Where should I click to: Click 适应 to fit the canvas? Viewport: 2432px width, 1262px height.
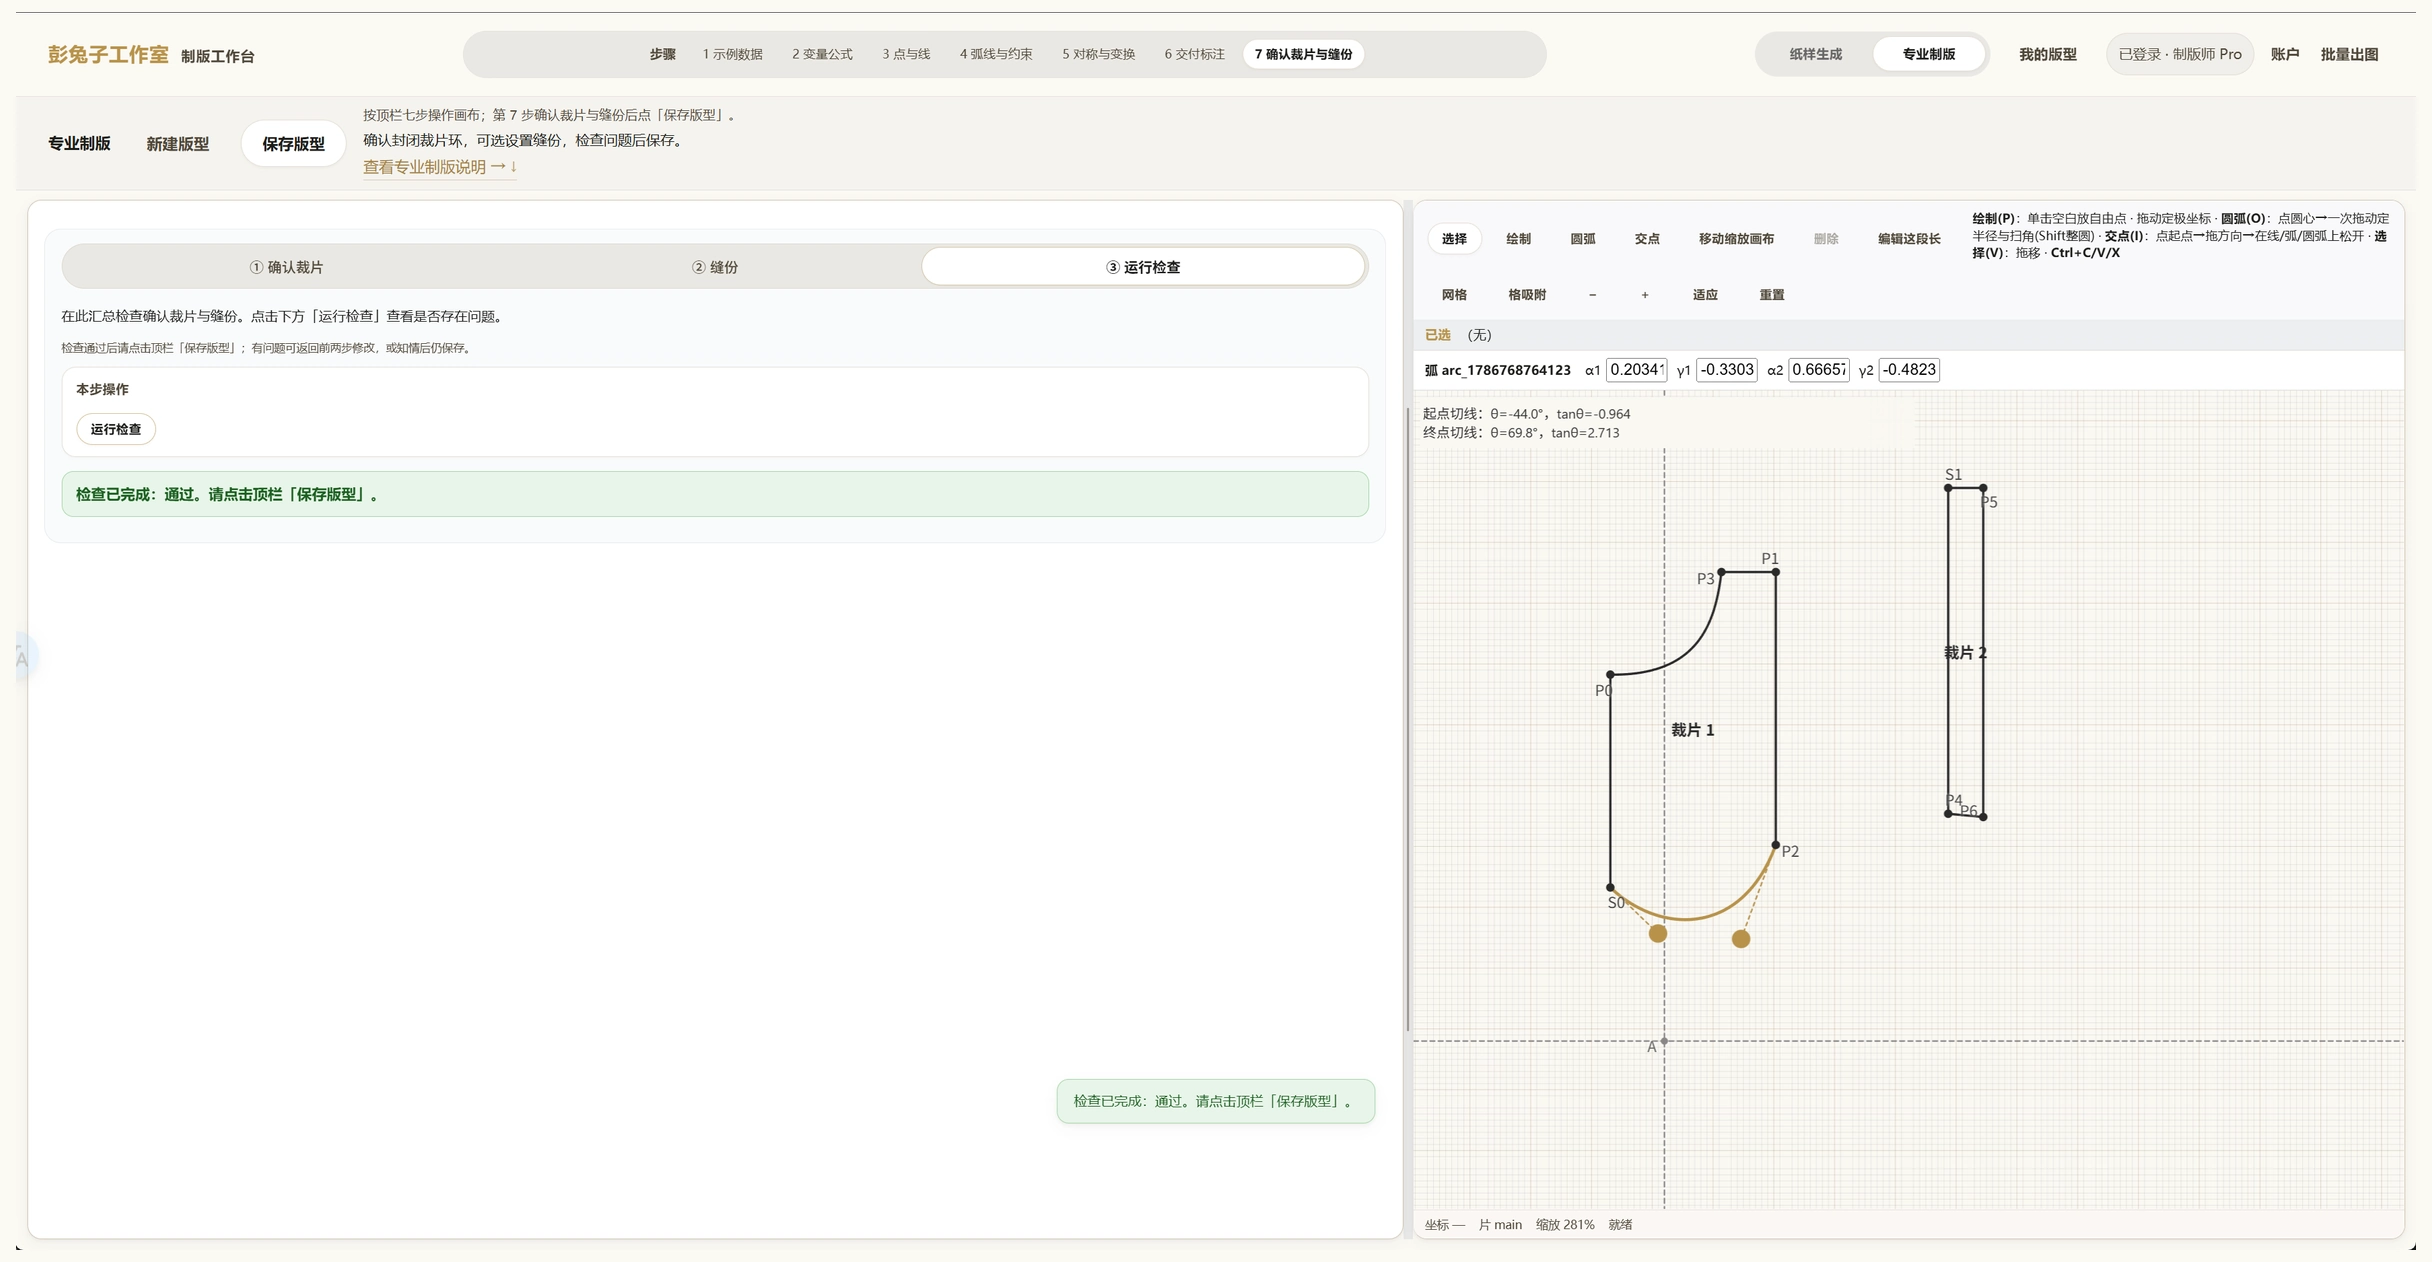[1704, 295]
